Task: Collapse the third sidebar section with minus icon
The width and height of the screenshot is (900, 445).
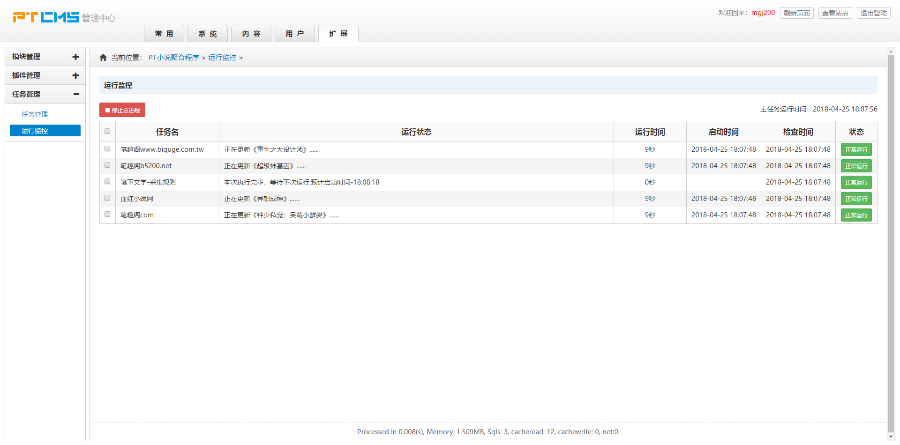Action: 76,94
